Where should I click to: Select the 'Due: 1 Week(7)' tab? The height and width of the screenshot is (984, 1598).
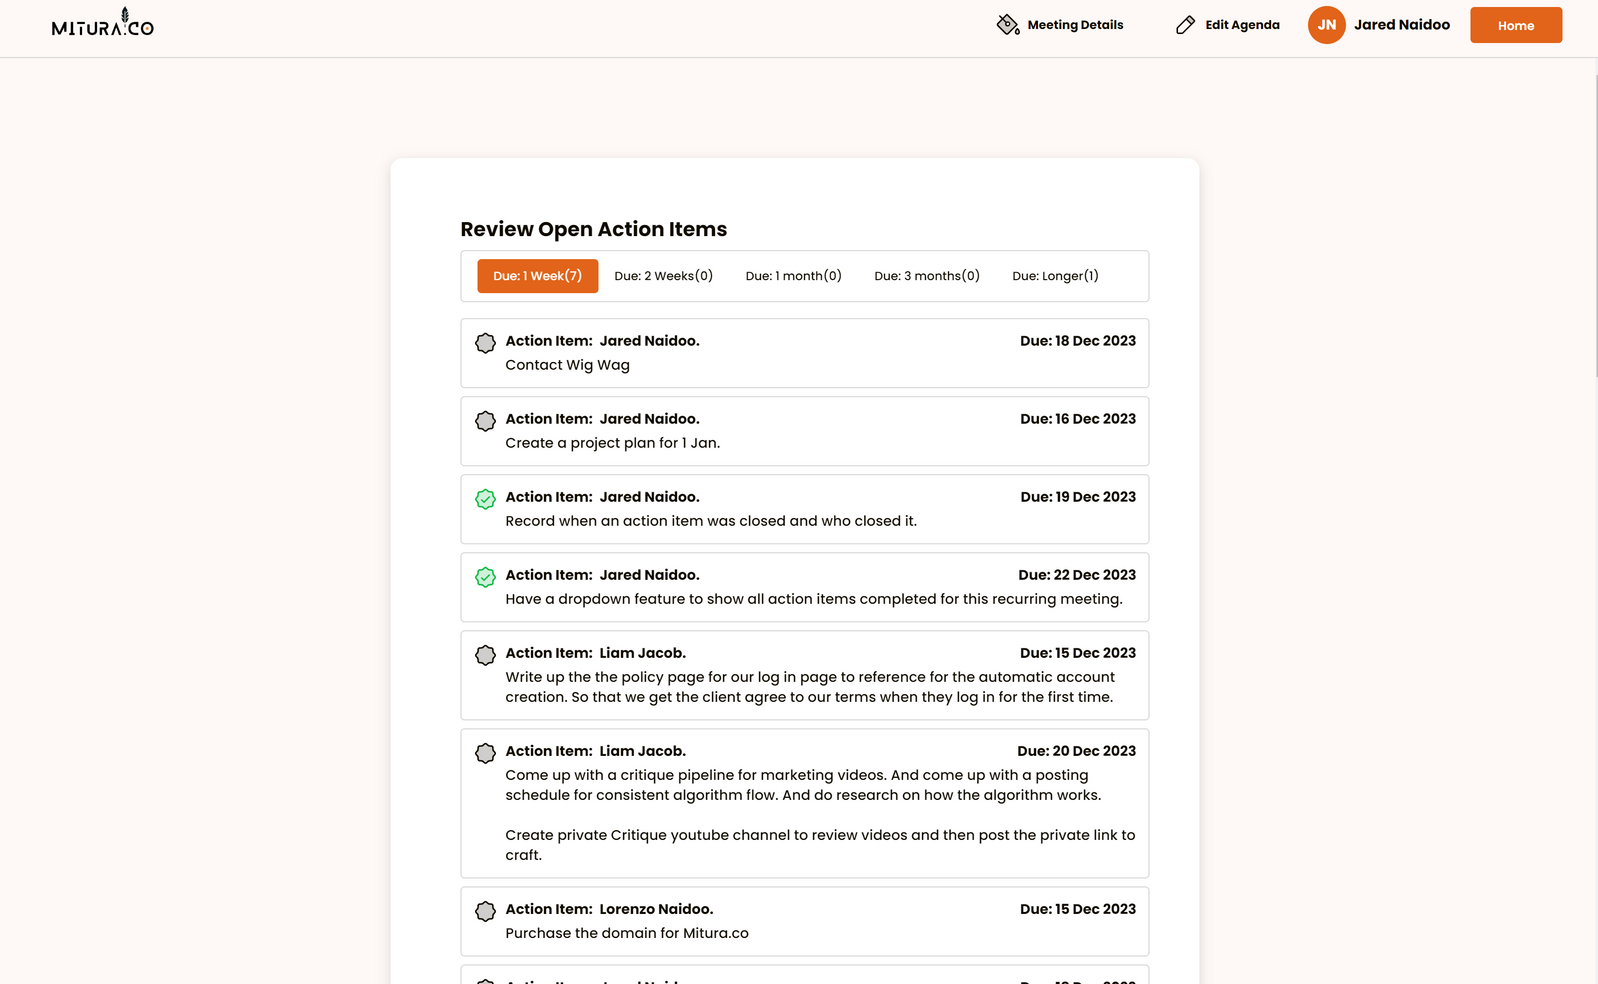pyautogui.click(x=537, y=276)
